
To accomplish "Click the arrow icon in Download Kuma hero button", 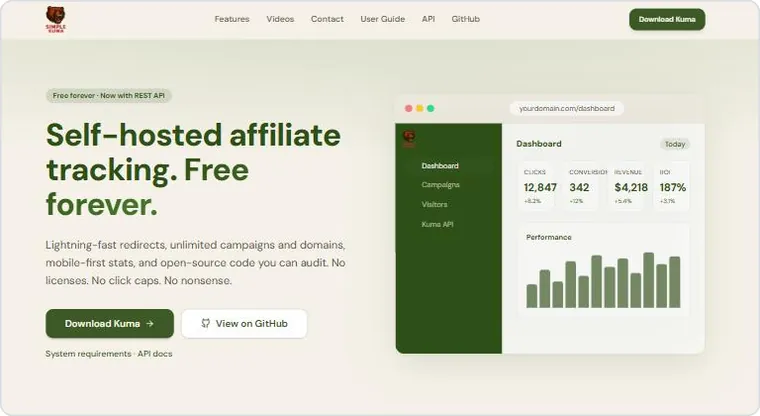I will coord(150,323).
